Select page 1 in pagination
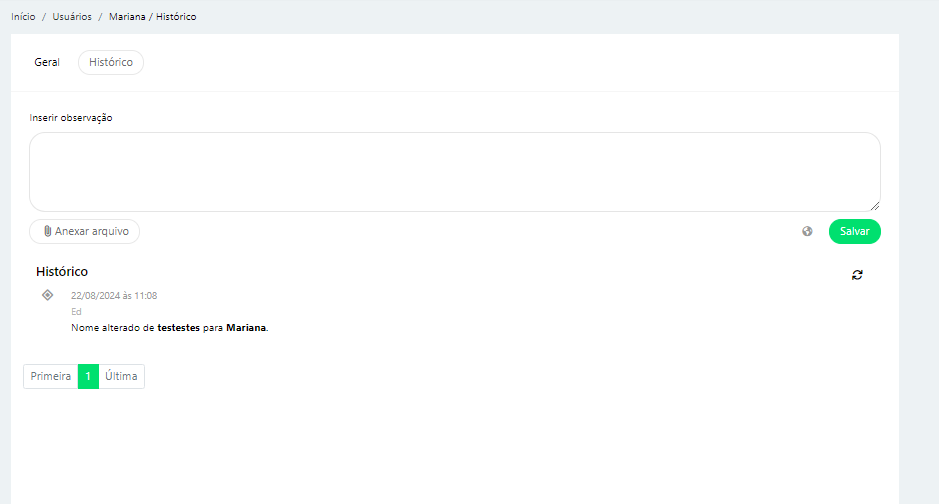Viewport: 939px width, 504px height. 88,376
